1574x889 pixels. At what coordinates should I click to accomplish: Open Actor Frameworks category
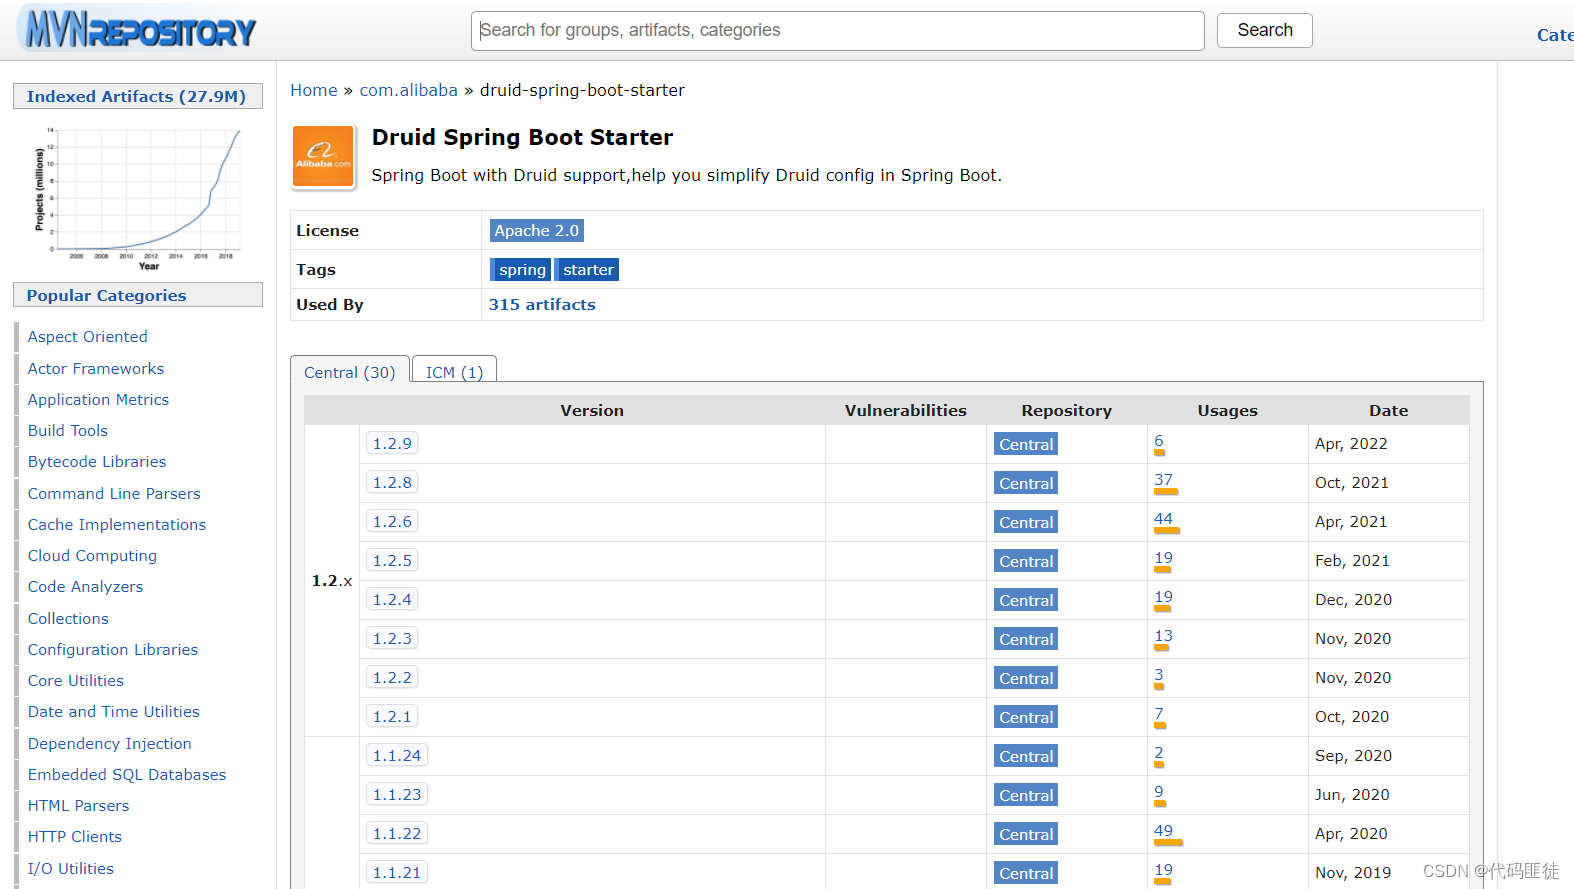pyautogui.click(x=96, y=369)
